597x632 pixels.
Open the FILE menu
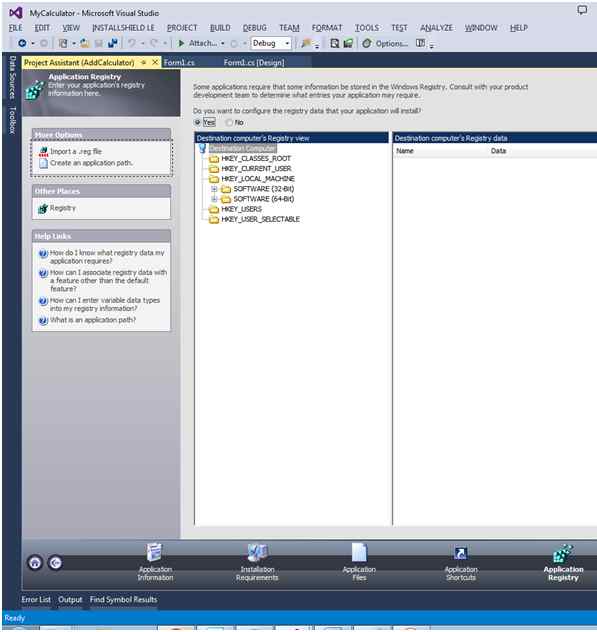[x=16, y=28]
